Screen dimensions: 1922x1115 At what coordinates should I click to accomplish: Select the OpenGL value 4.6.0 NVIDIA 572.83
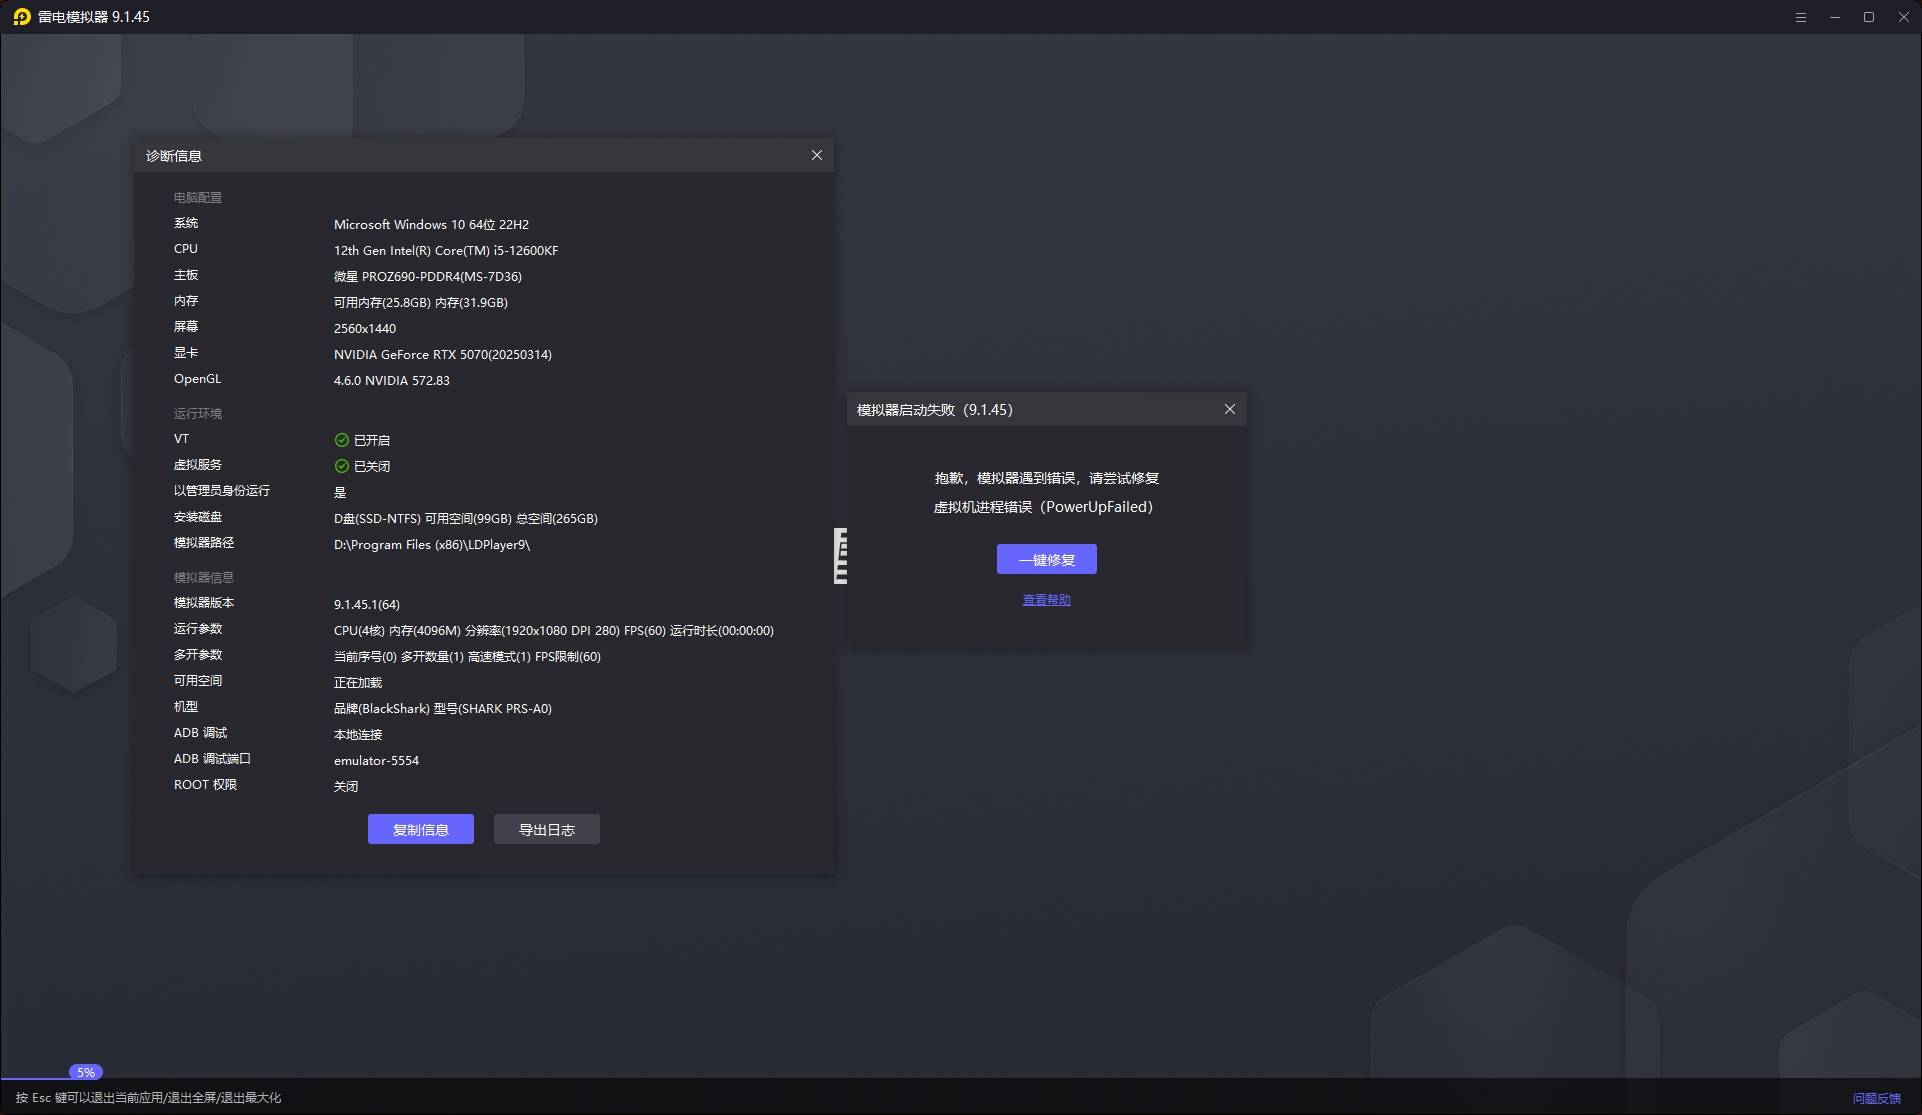point(391,381)
